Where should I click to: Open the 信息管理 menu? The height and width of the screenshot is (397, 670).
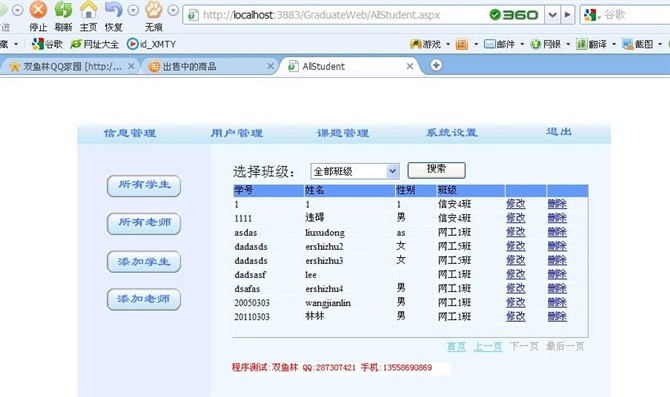(130, 133)
